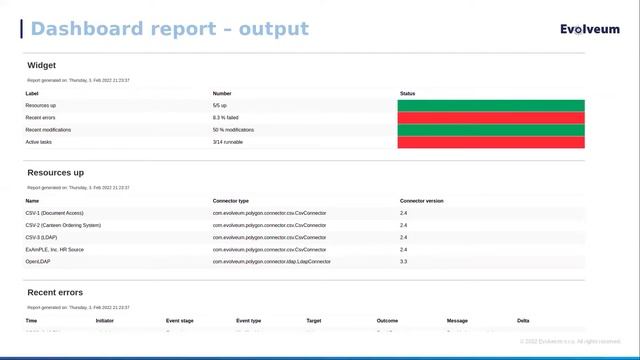Click version 3.3 in the OpenLDAP row
Image resolution: width=640 pixels, height=360 pixels.
(403, 261)
